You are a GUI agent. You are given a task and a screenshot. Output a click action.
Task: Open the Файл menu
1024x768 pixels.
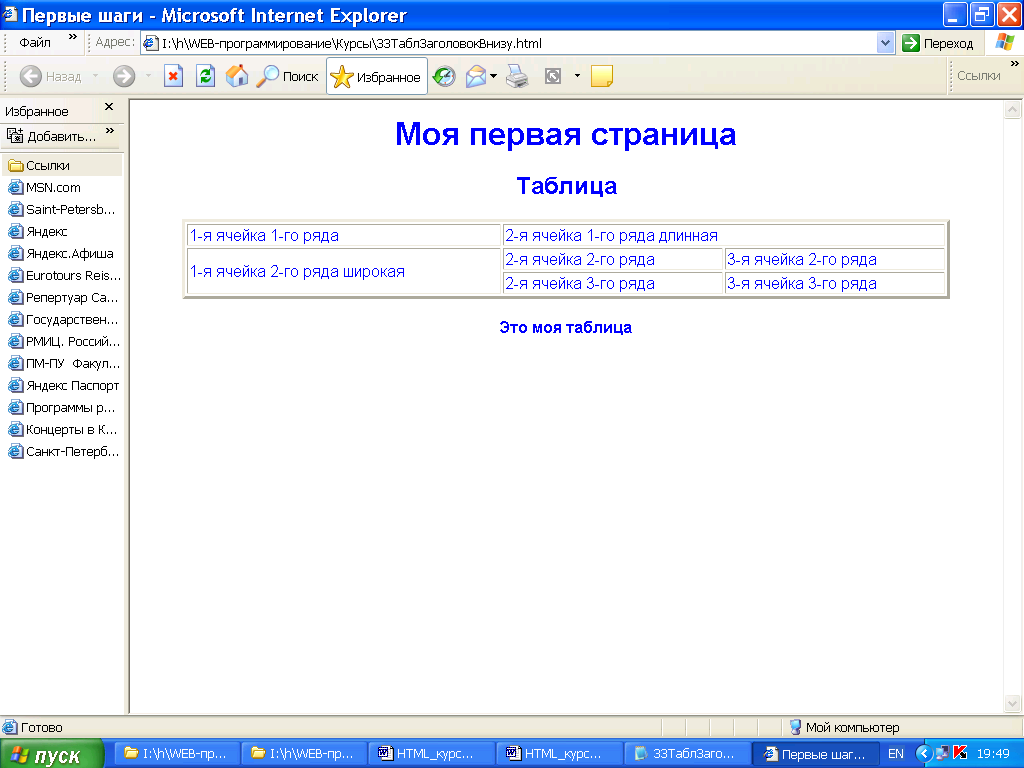[x=35, y=43]
